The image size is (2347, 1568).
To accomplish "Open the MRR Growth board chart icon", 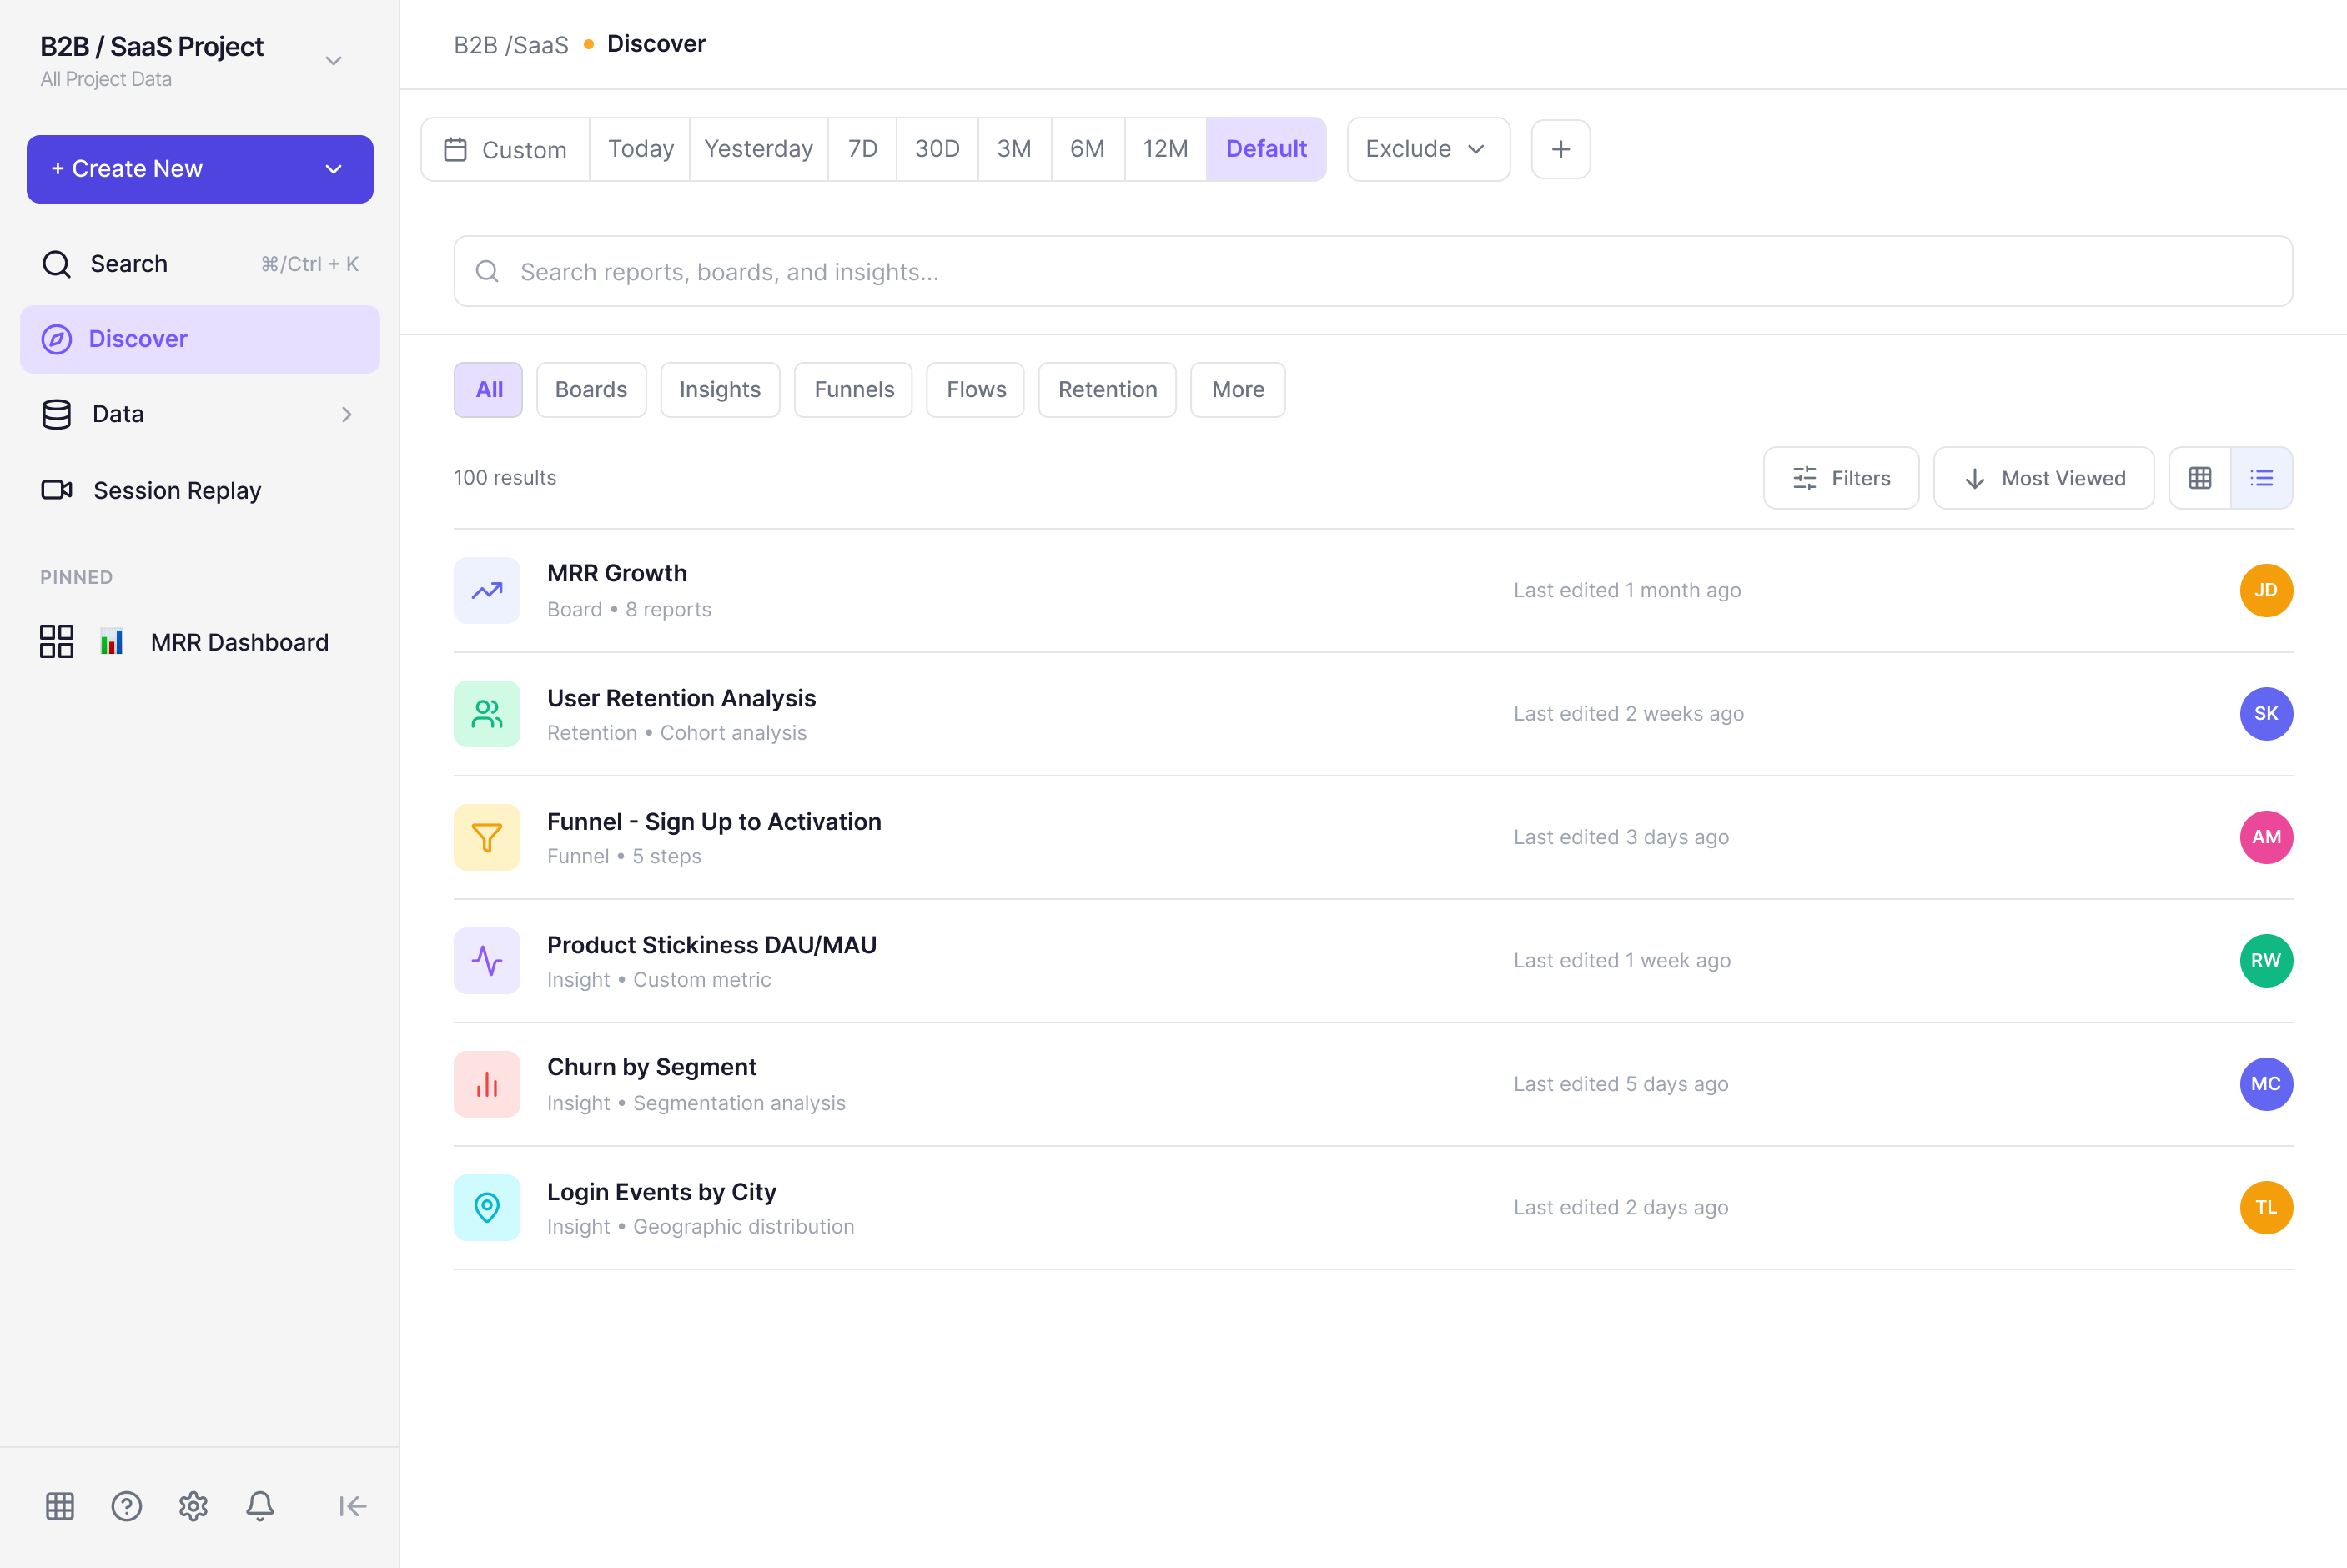I will click(x=486, y=590).
